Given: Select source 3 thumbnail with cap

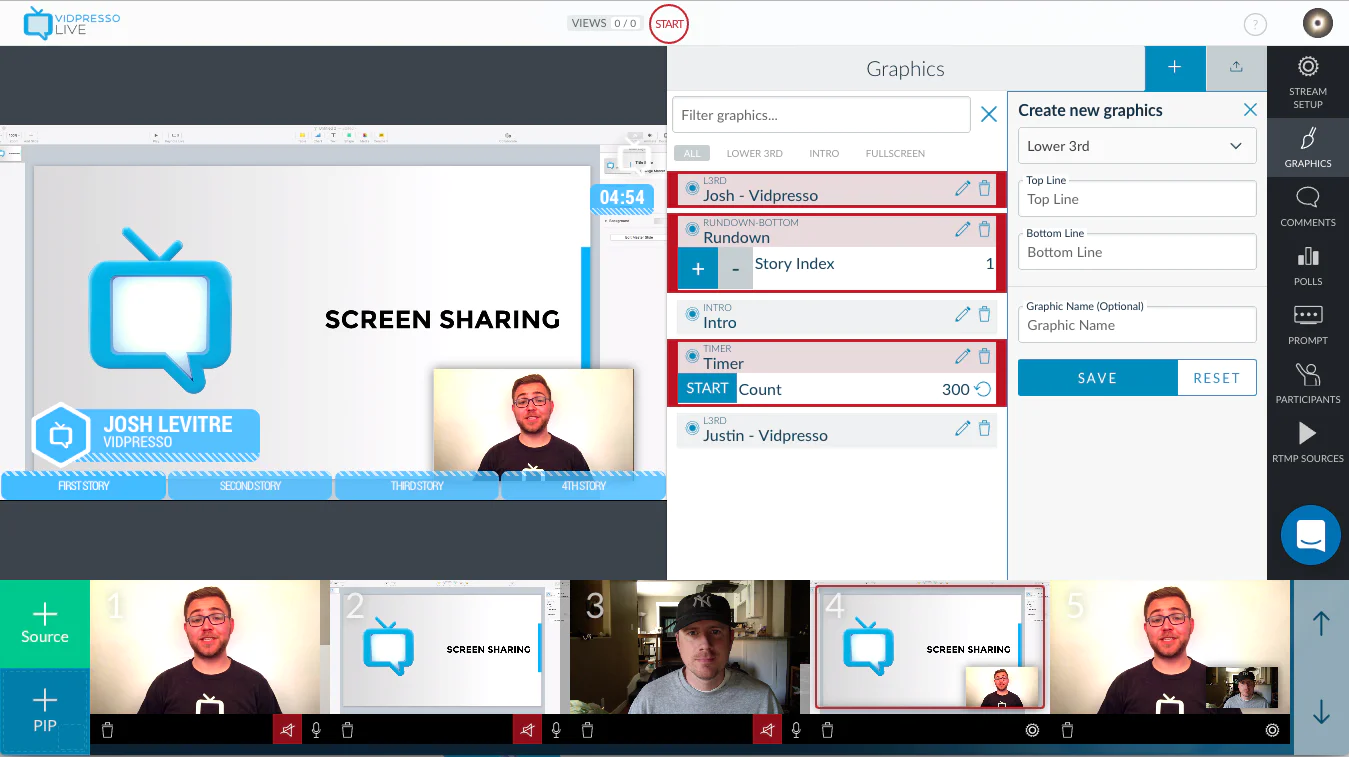Looking at the screenshot, I should pos(690,647).
